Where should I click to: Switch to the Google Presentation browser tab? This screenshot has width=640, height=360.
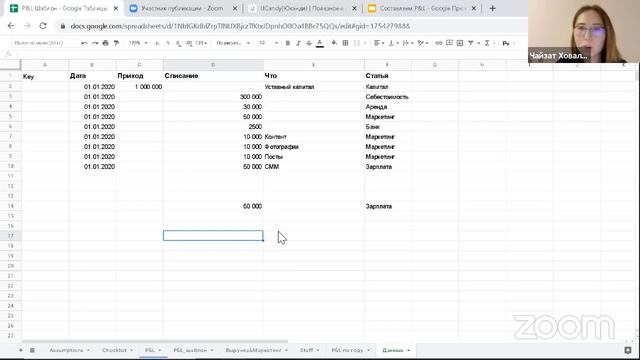coord(422,8)
